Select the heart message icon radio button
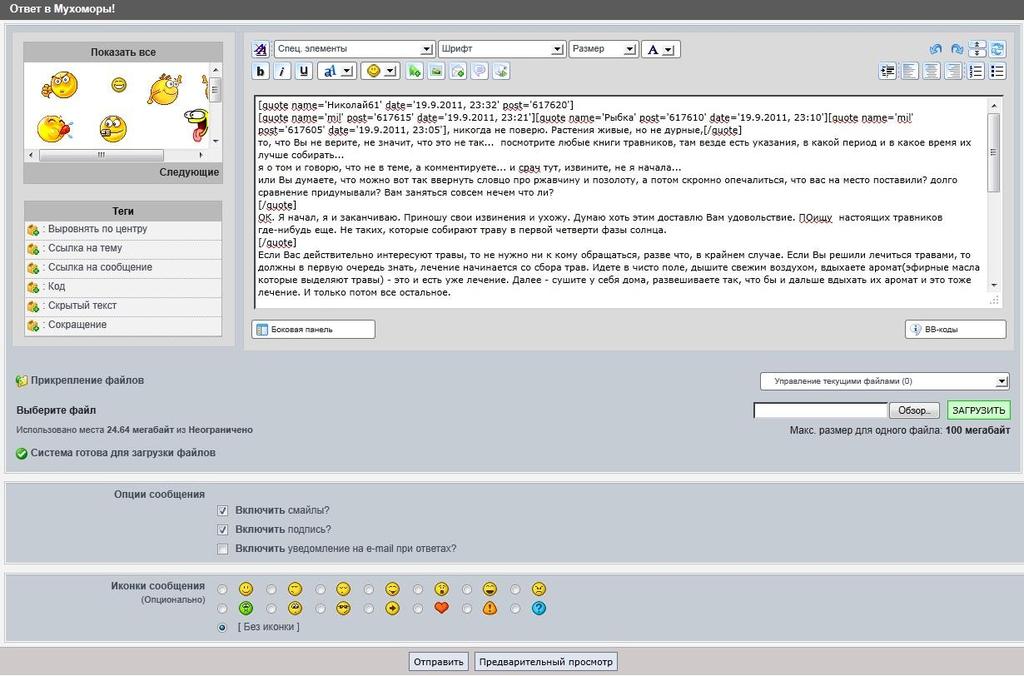The image size is (1024, 676). tap(417, 608)
